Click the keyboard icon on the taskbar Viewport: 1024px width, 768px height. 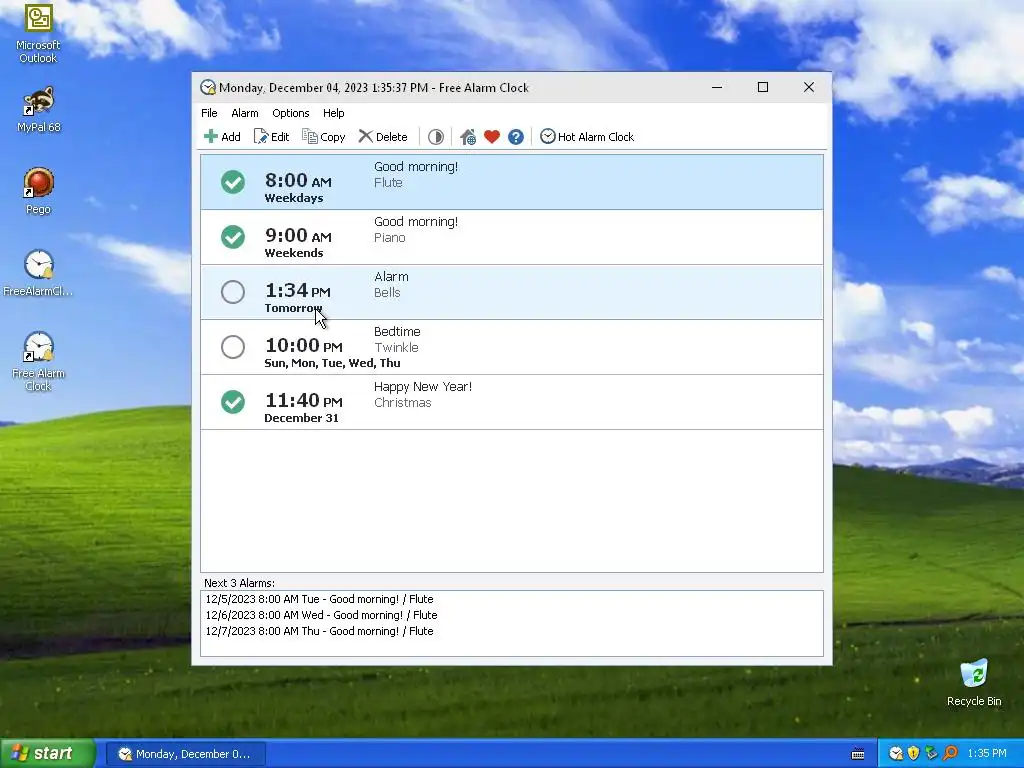[858, 754]
